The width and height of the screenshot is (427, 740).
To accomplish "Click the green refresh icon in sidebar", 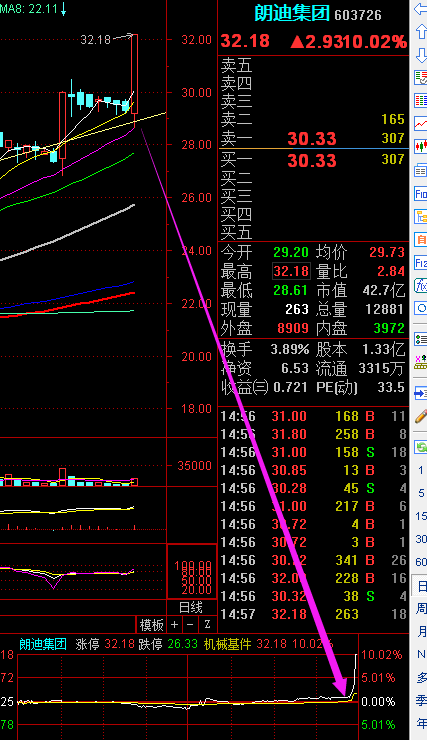I will 420,446.
